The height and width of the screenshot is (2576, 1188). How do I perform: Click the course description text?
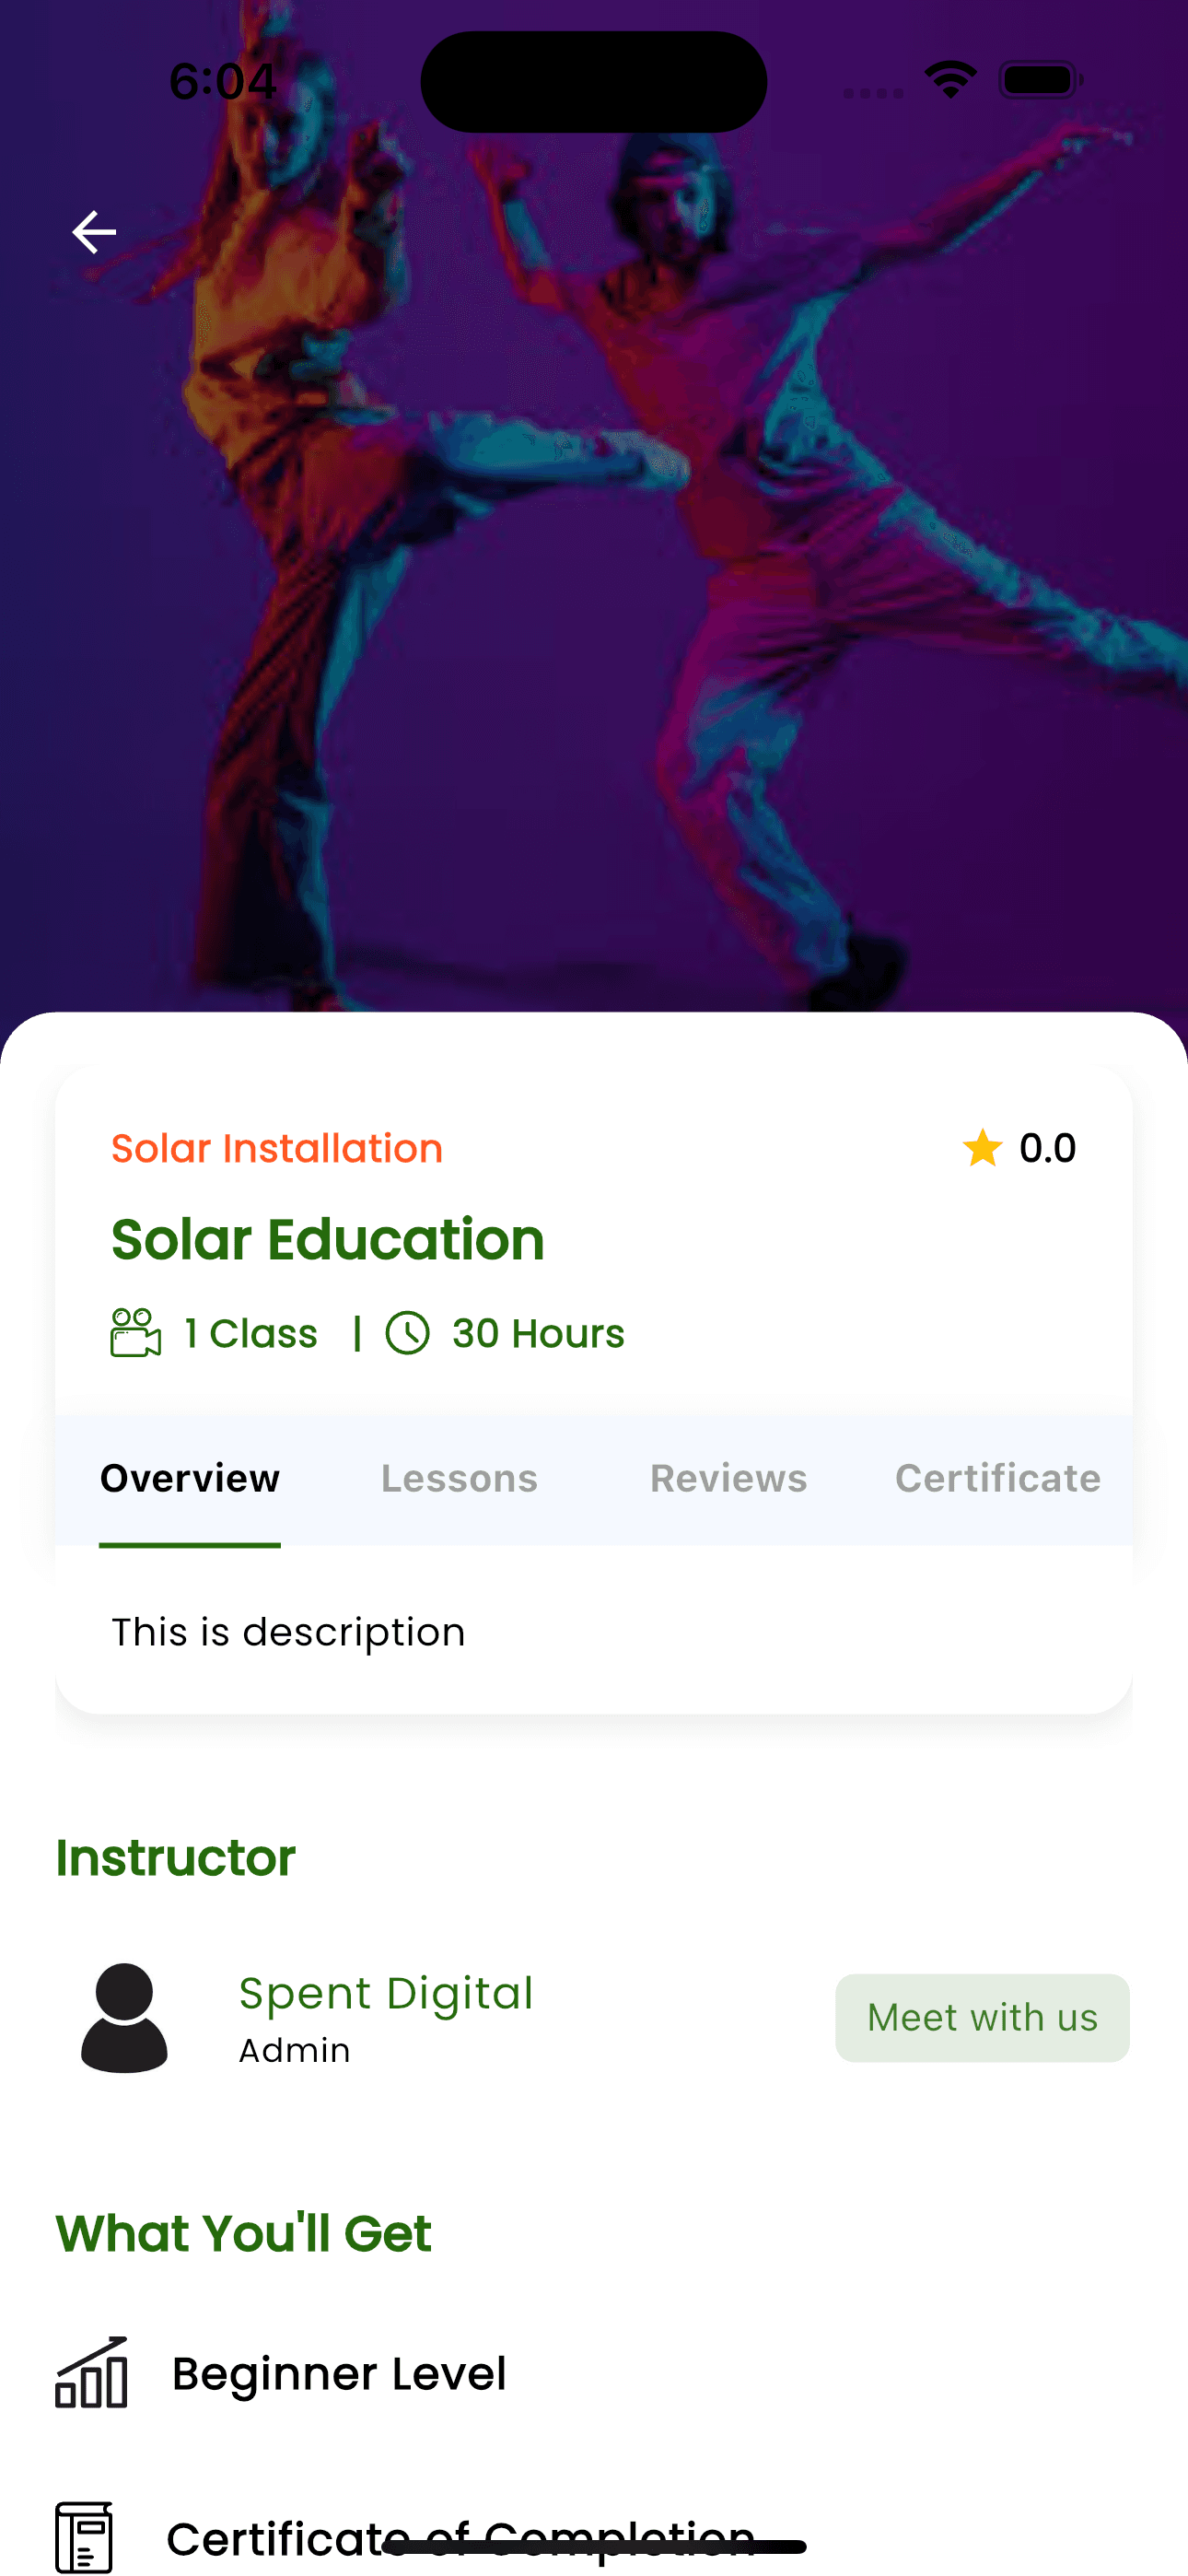[x=288, y=1632]
